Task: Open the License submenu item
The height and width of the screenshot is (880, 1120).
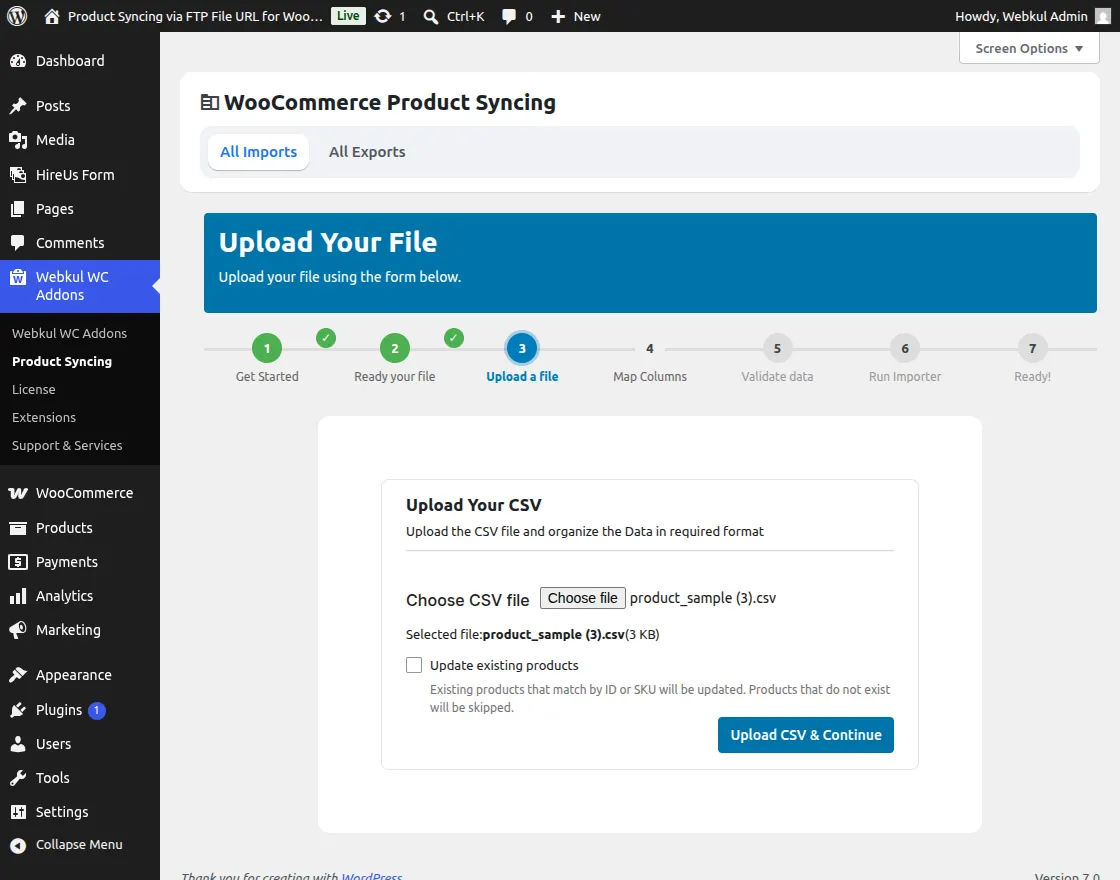Action: click(34, 389)
